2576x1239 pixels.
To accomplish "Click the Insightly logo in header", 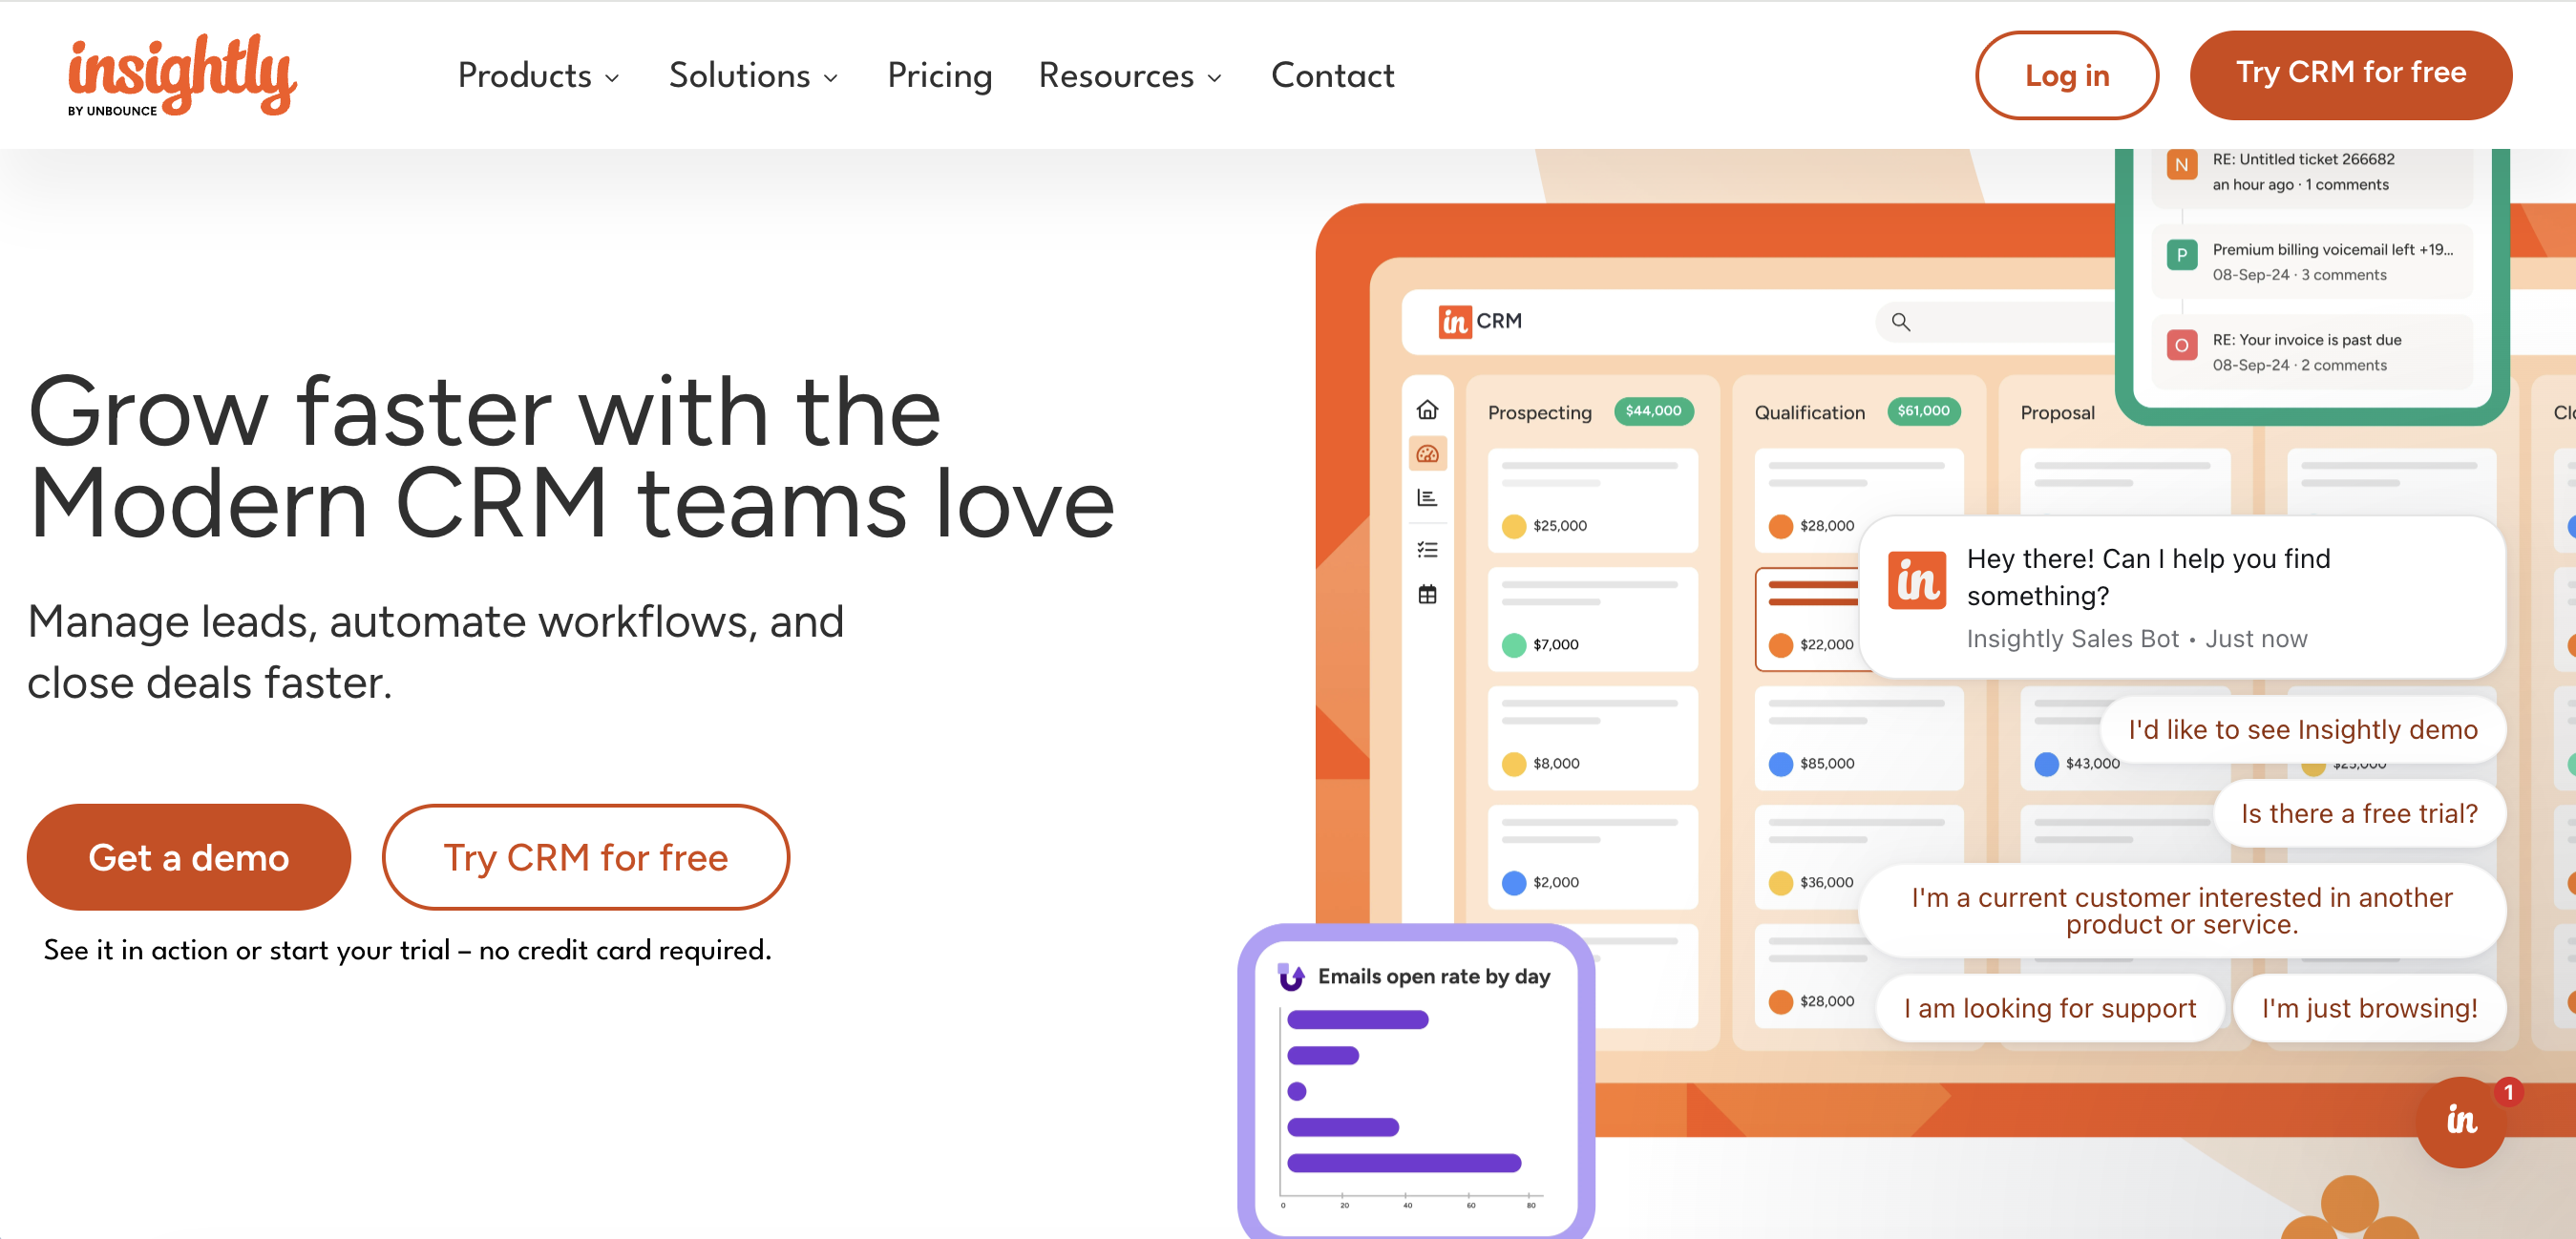I will click(x=182, y=75).
